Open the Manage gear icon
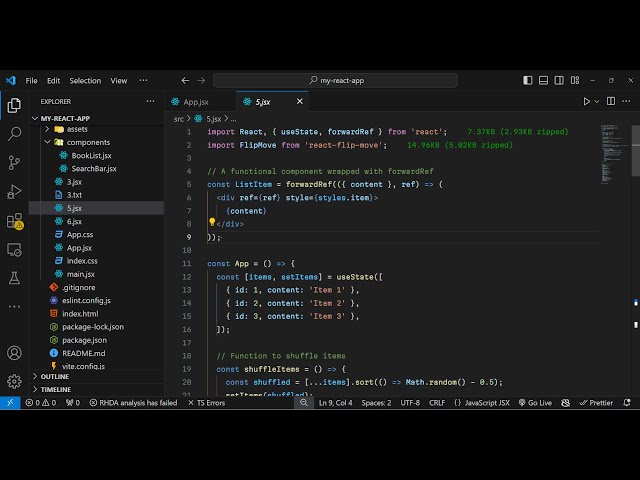 tap(14, 381)
